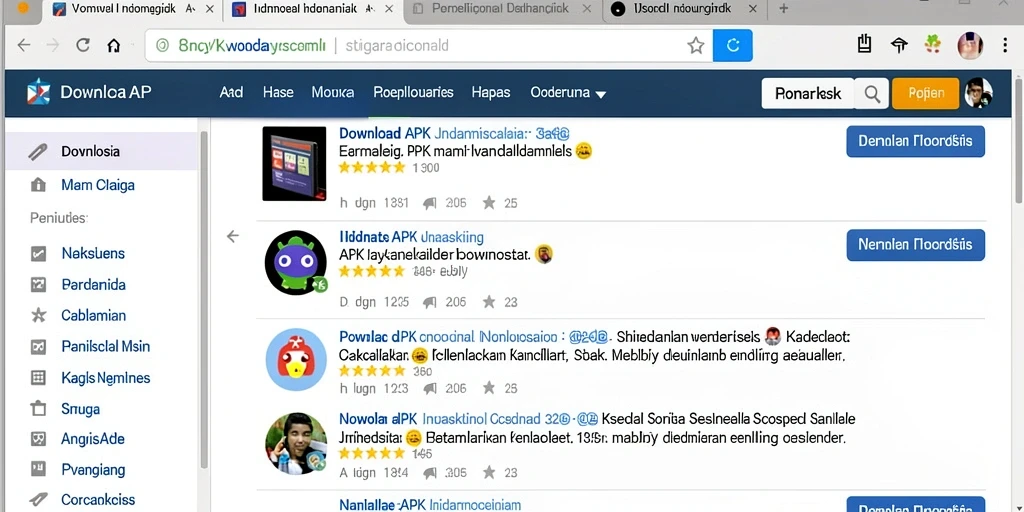Click the orange Rojien button
1024x512 pixels.
click(x=925, y=93)
